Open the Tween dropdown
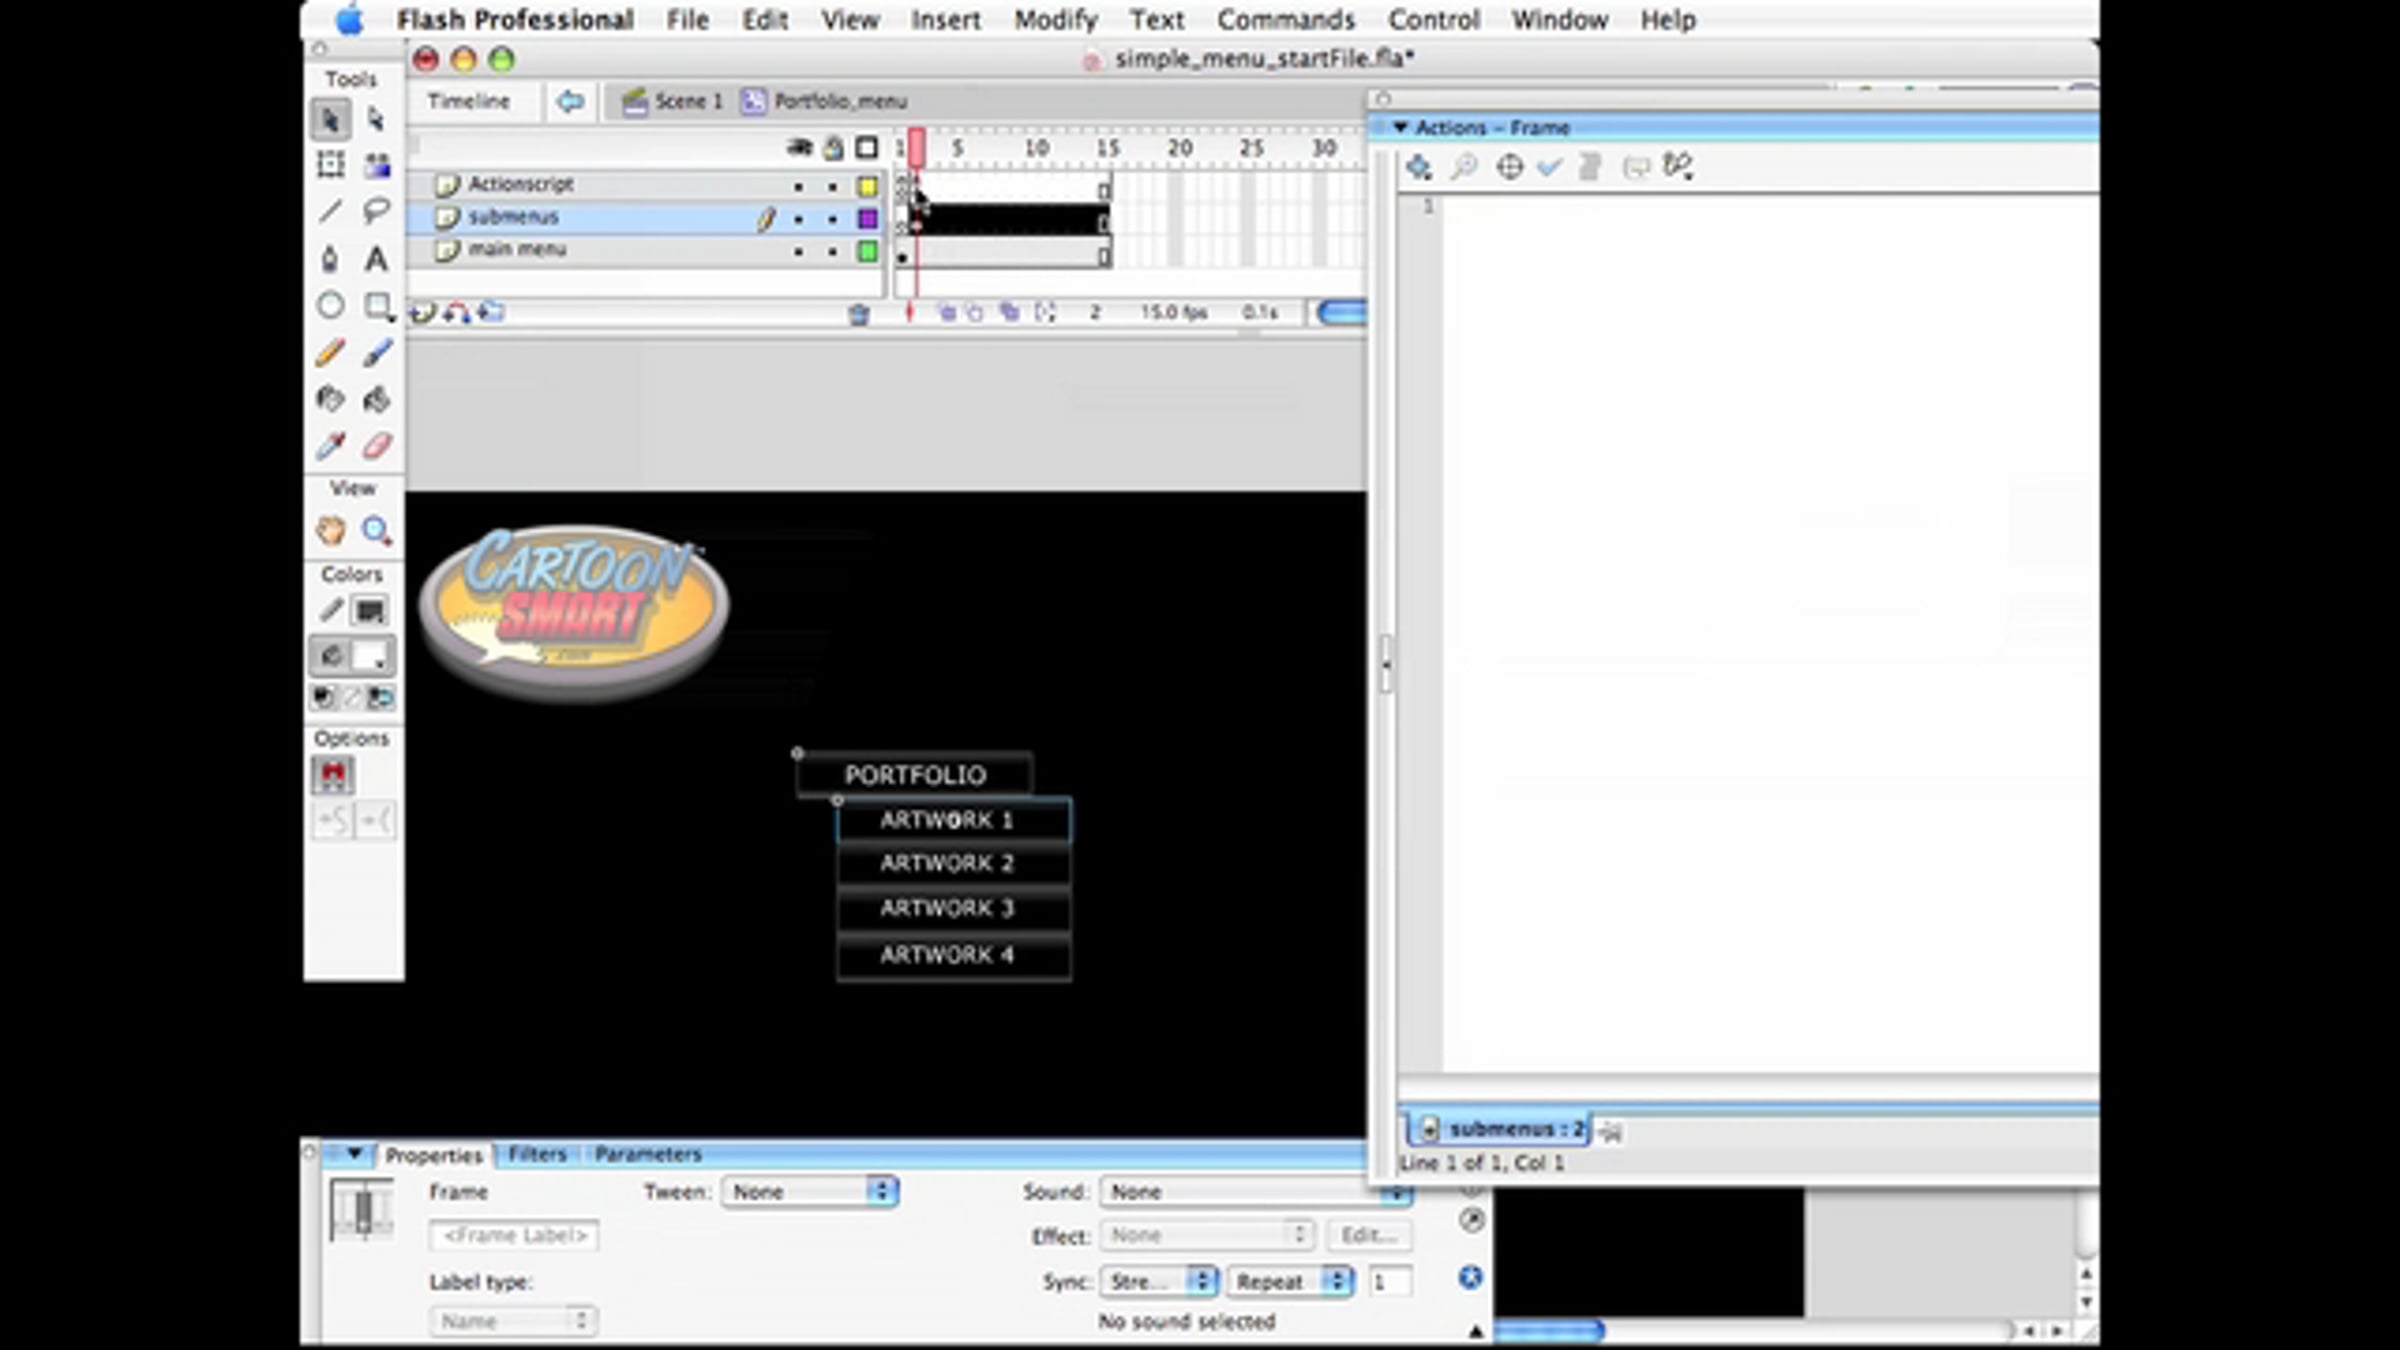The image size is (2400, 1350). coord(810,1192)
